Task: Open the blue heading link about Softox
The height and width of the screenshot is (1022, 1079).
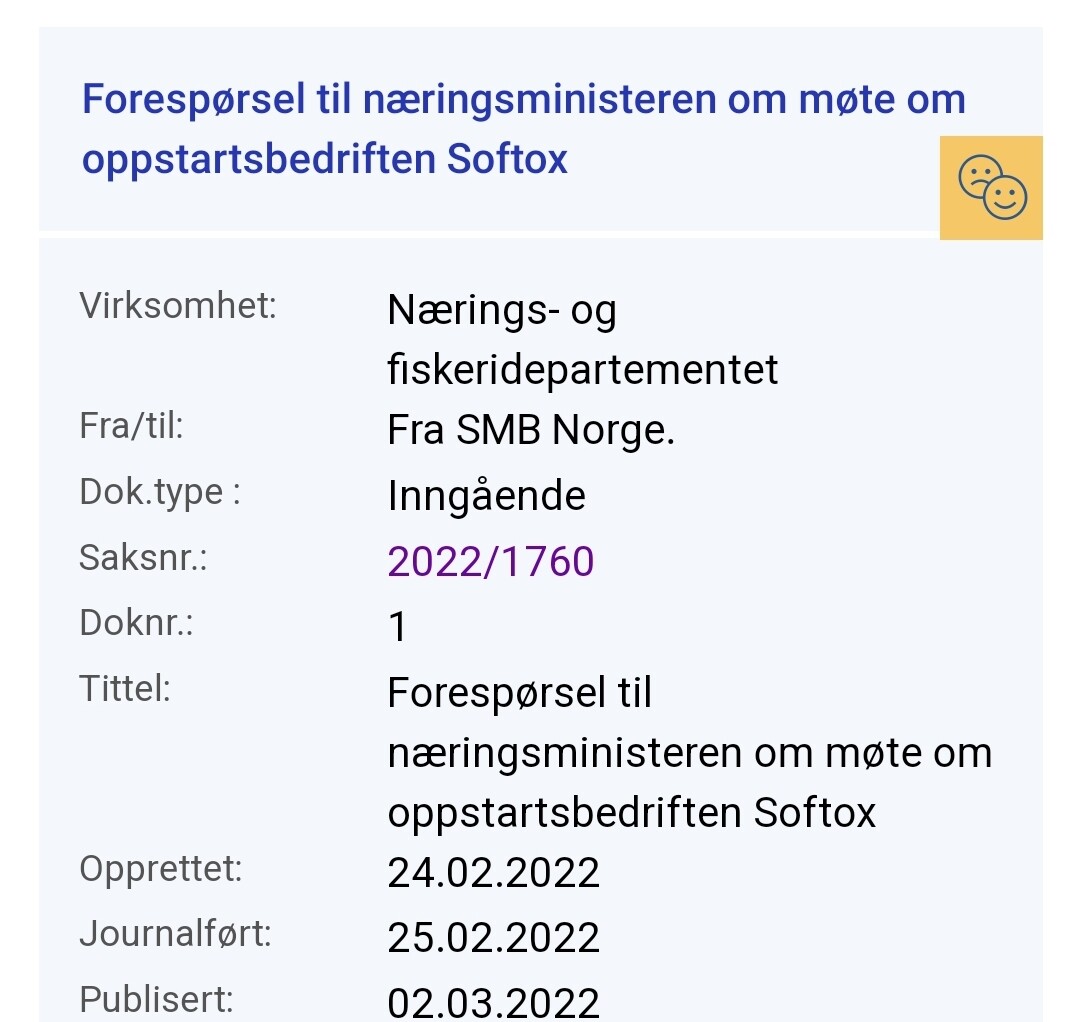Action: pyautogui.click(x=524, y=129)
